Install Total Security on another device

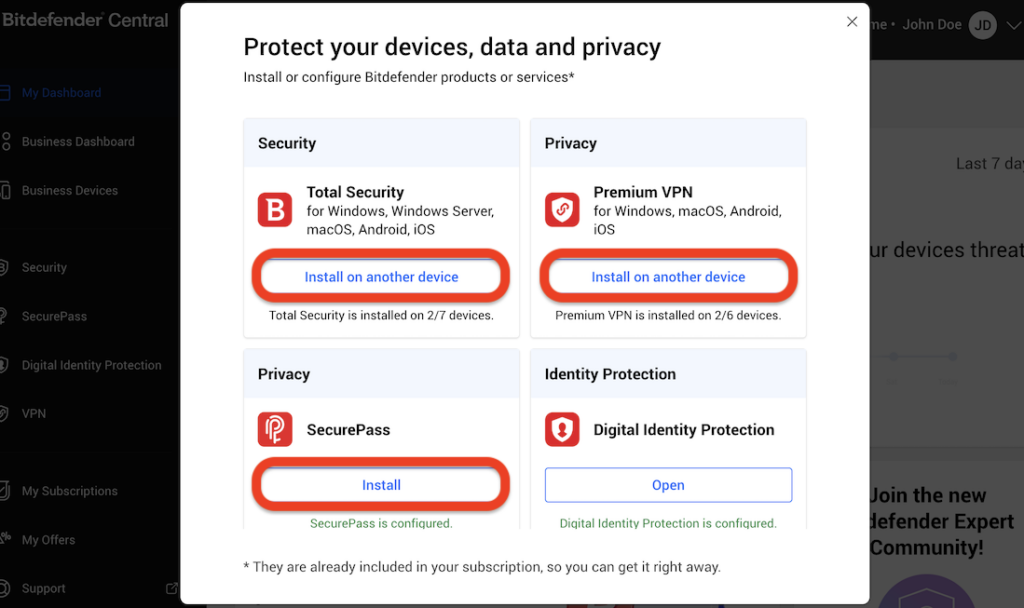coord(381,275)
